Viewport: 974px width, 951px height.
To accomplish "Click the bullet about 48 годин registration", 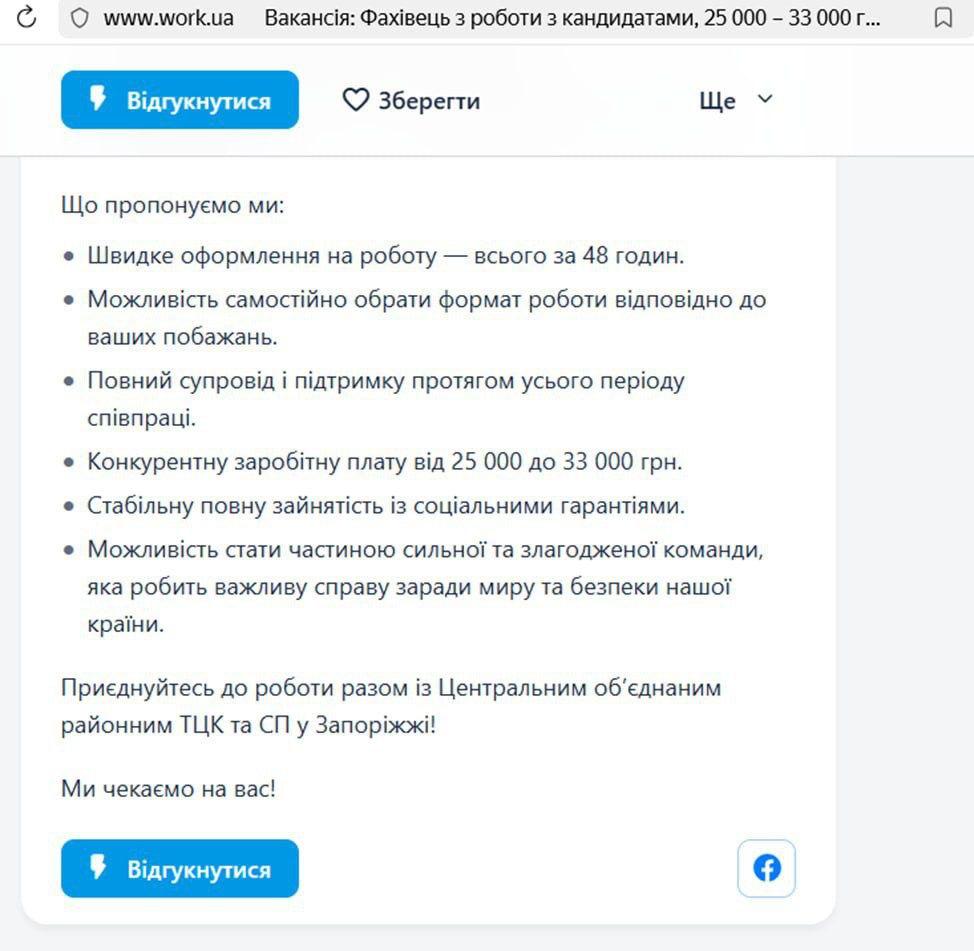I will pyautogui.click(x=385, y=256).
